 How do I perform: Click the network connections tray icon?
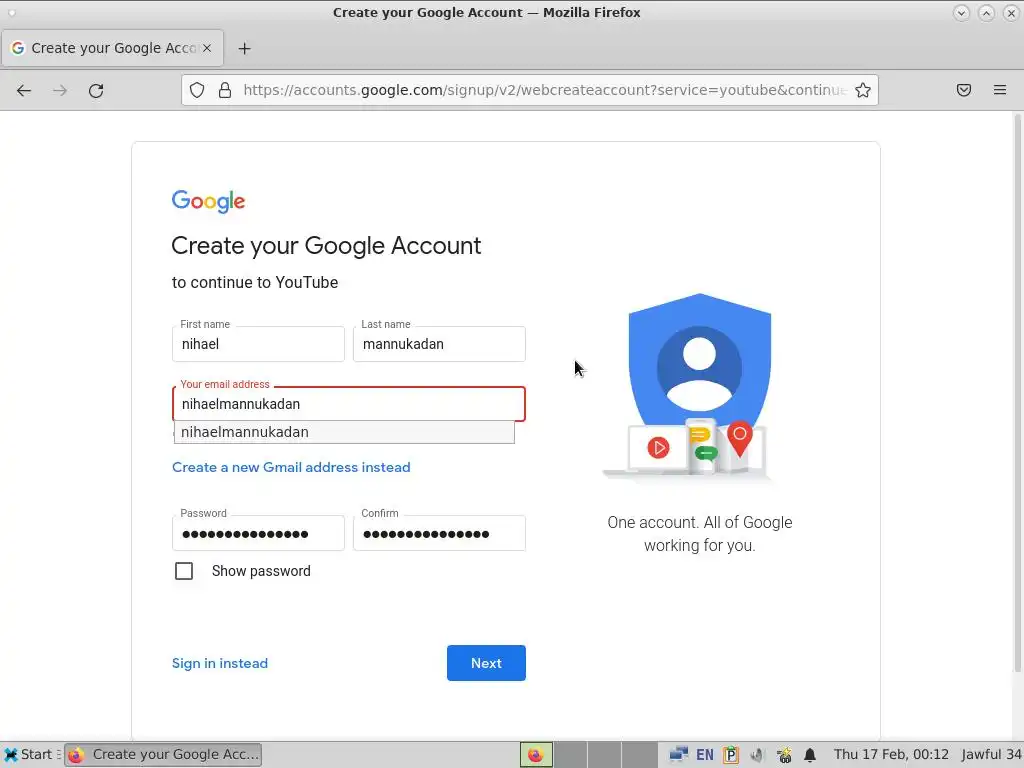pyautogui.click(x=679, y=755)
